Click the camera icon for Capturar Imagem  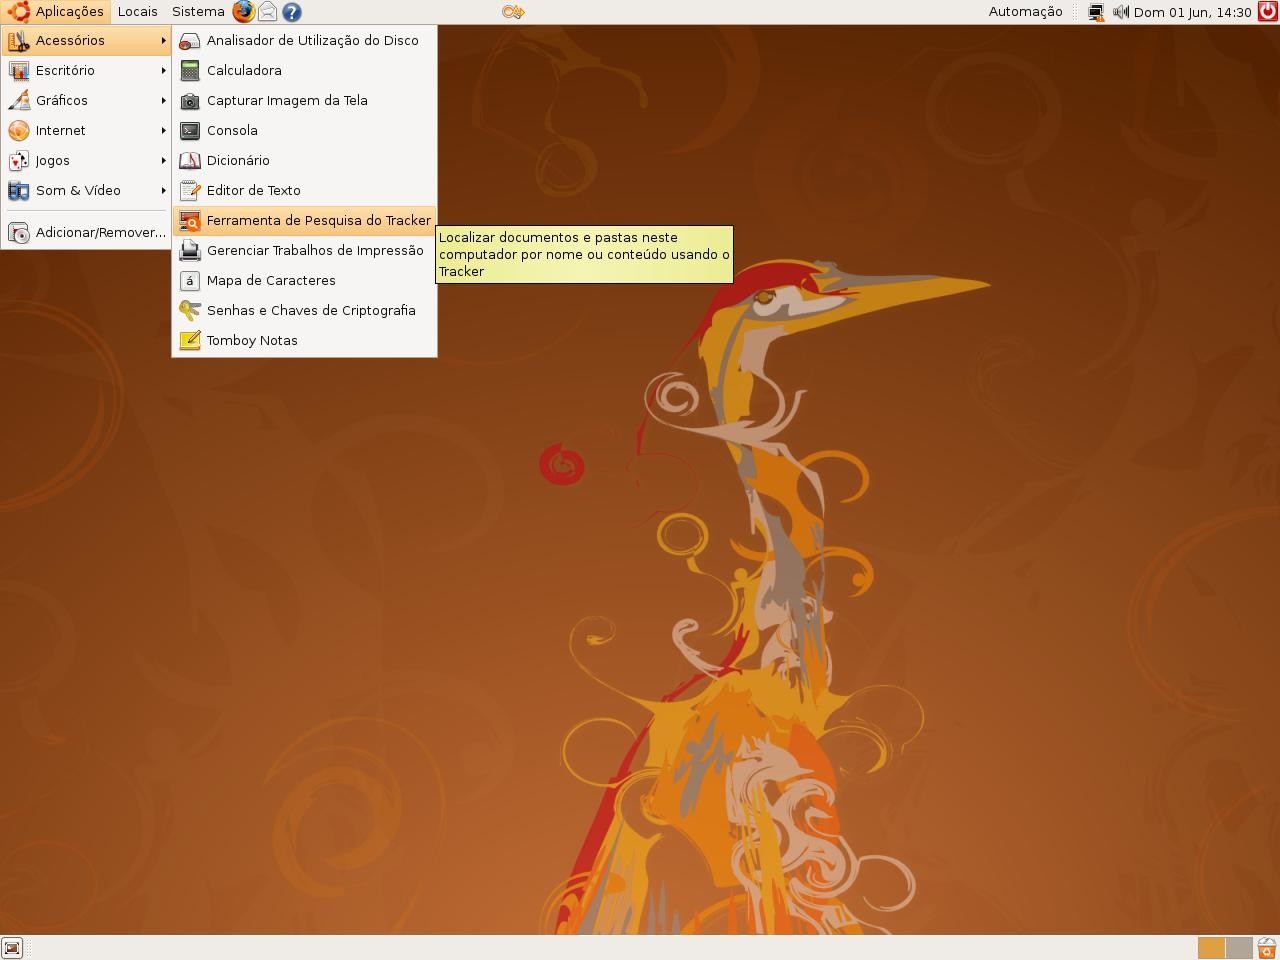point(190,101)
